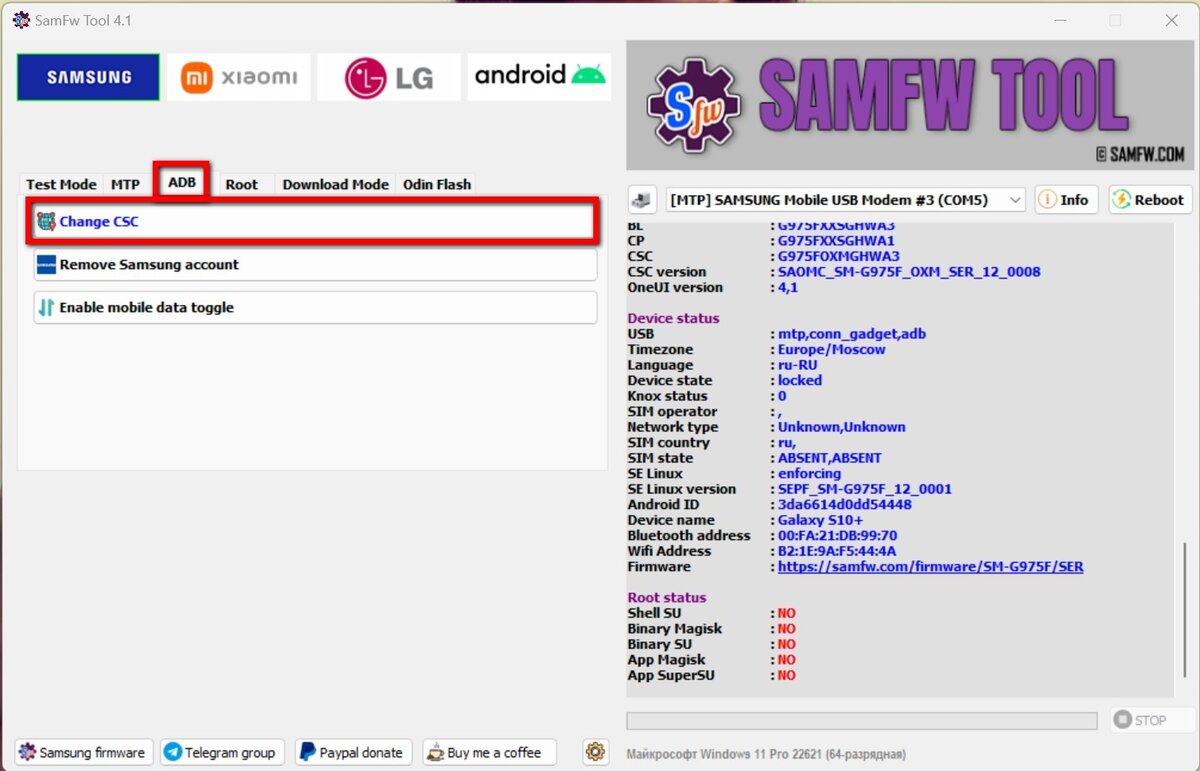Click the Android ID value 3da6614d0dd54448
Screen dimensions: 1200x771
point(845,505)
